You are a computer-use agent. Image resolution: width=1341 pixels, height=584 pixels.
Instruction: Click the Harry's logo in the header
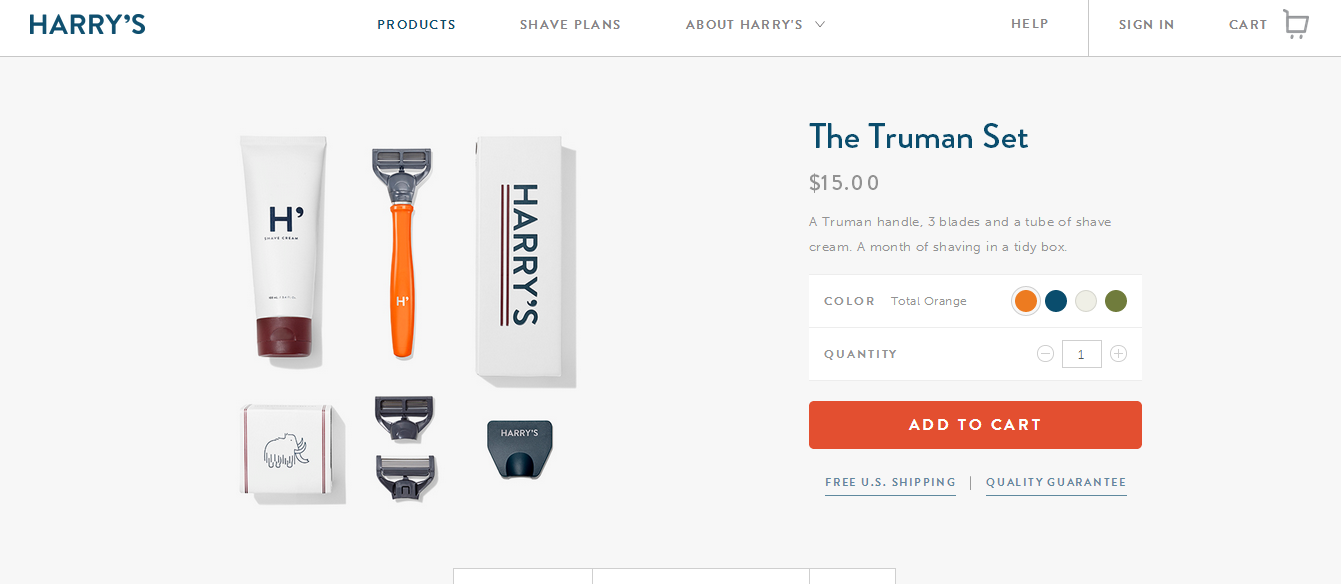[87, 25]
